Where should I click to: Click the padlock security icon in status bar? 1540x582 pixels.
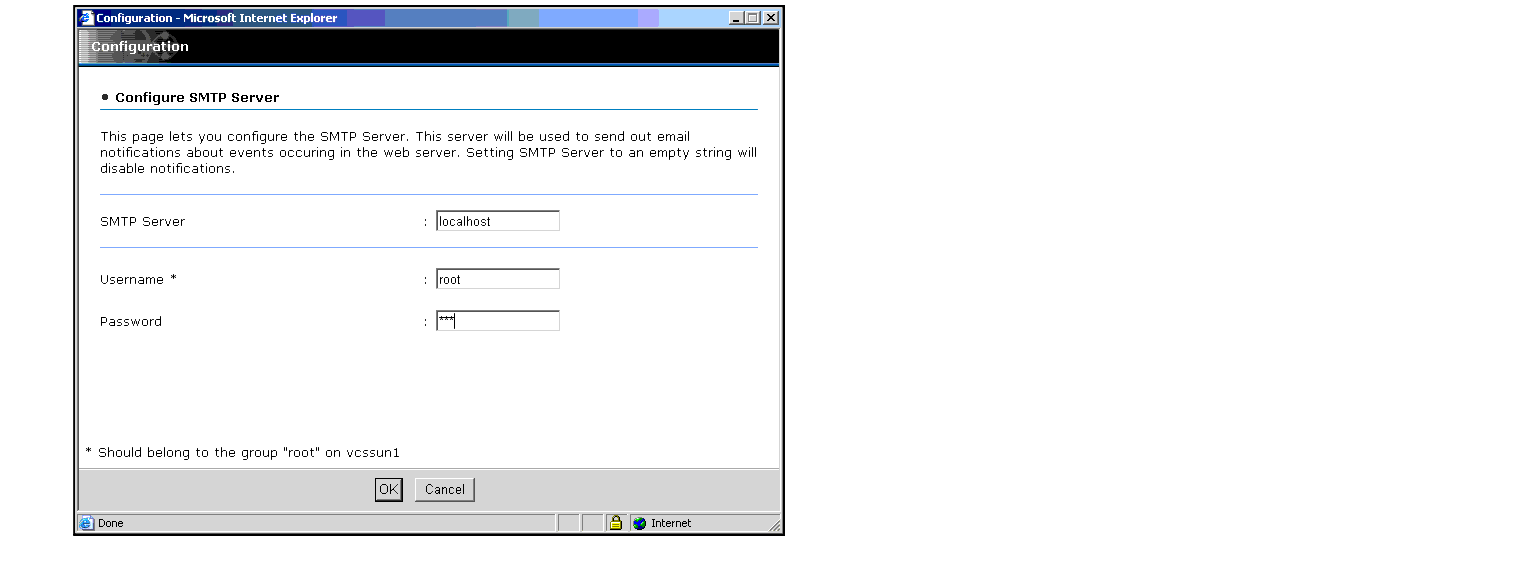click(616, 523)
